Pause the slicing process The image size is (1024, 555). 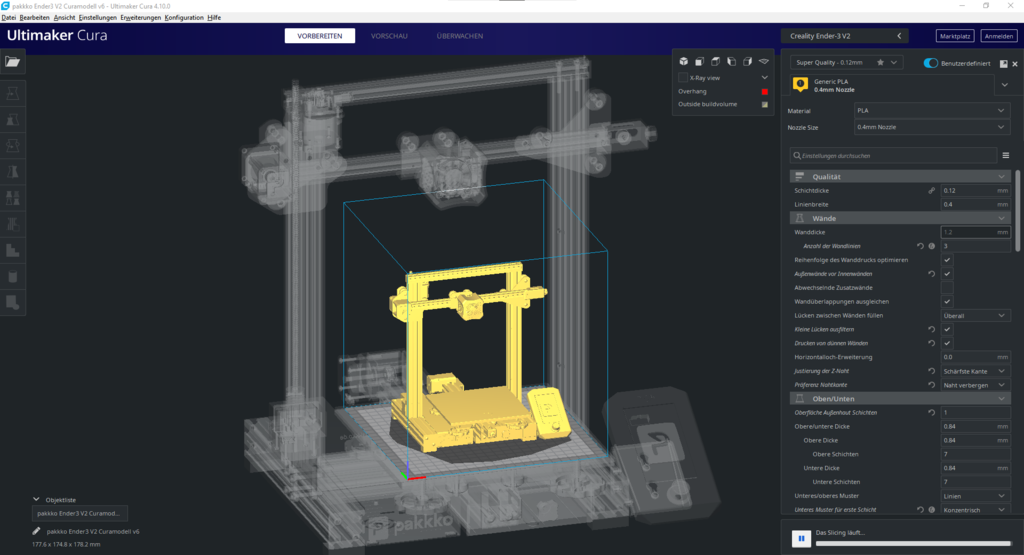[801, 538]
